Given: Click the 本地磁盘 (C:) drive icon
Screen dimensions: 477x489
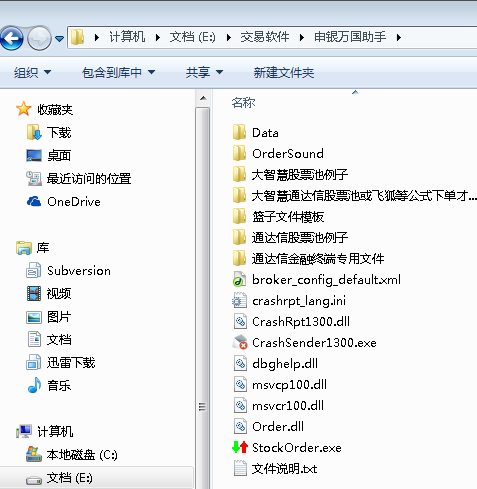Looking at the screenshot, I should pyautogui.click(x=34, y=454).
